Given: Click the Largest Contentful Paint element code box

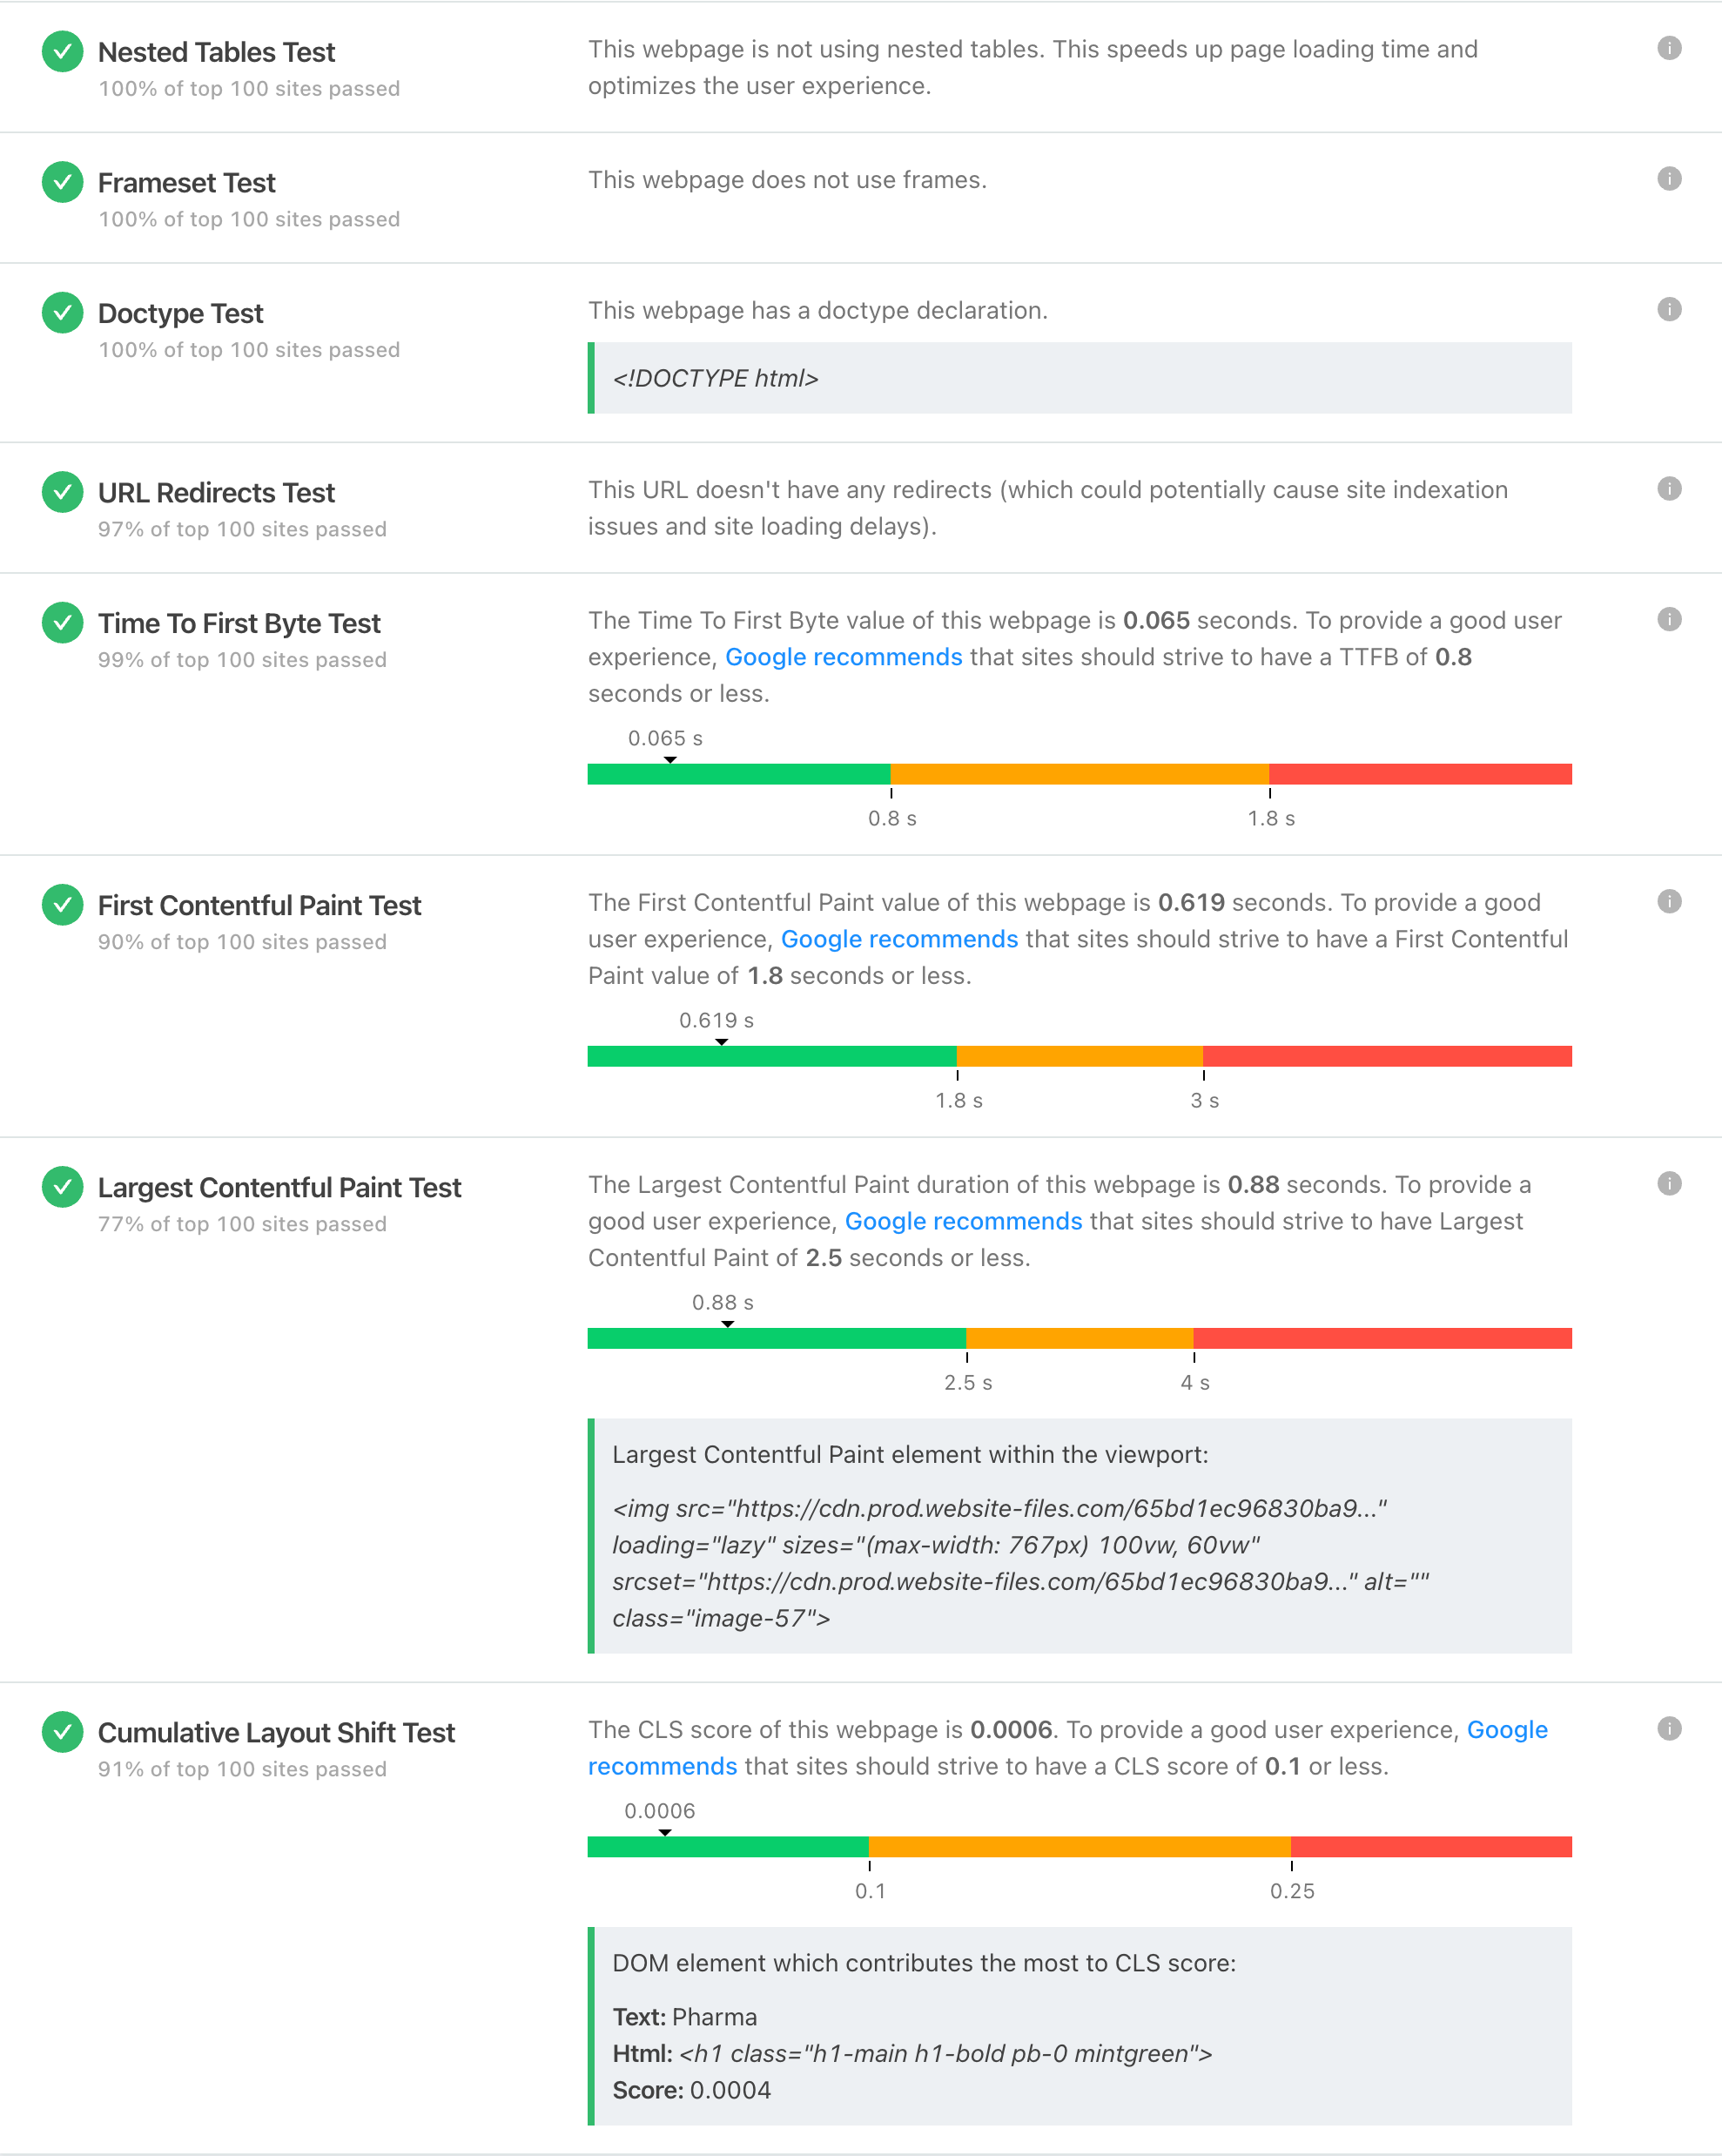Looking at the screenshot, I should pyautogui.click(x=1079, y=1535).
